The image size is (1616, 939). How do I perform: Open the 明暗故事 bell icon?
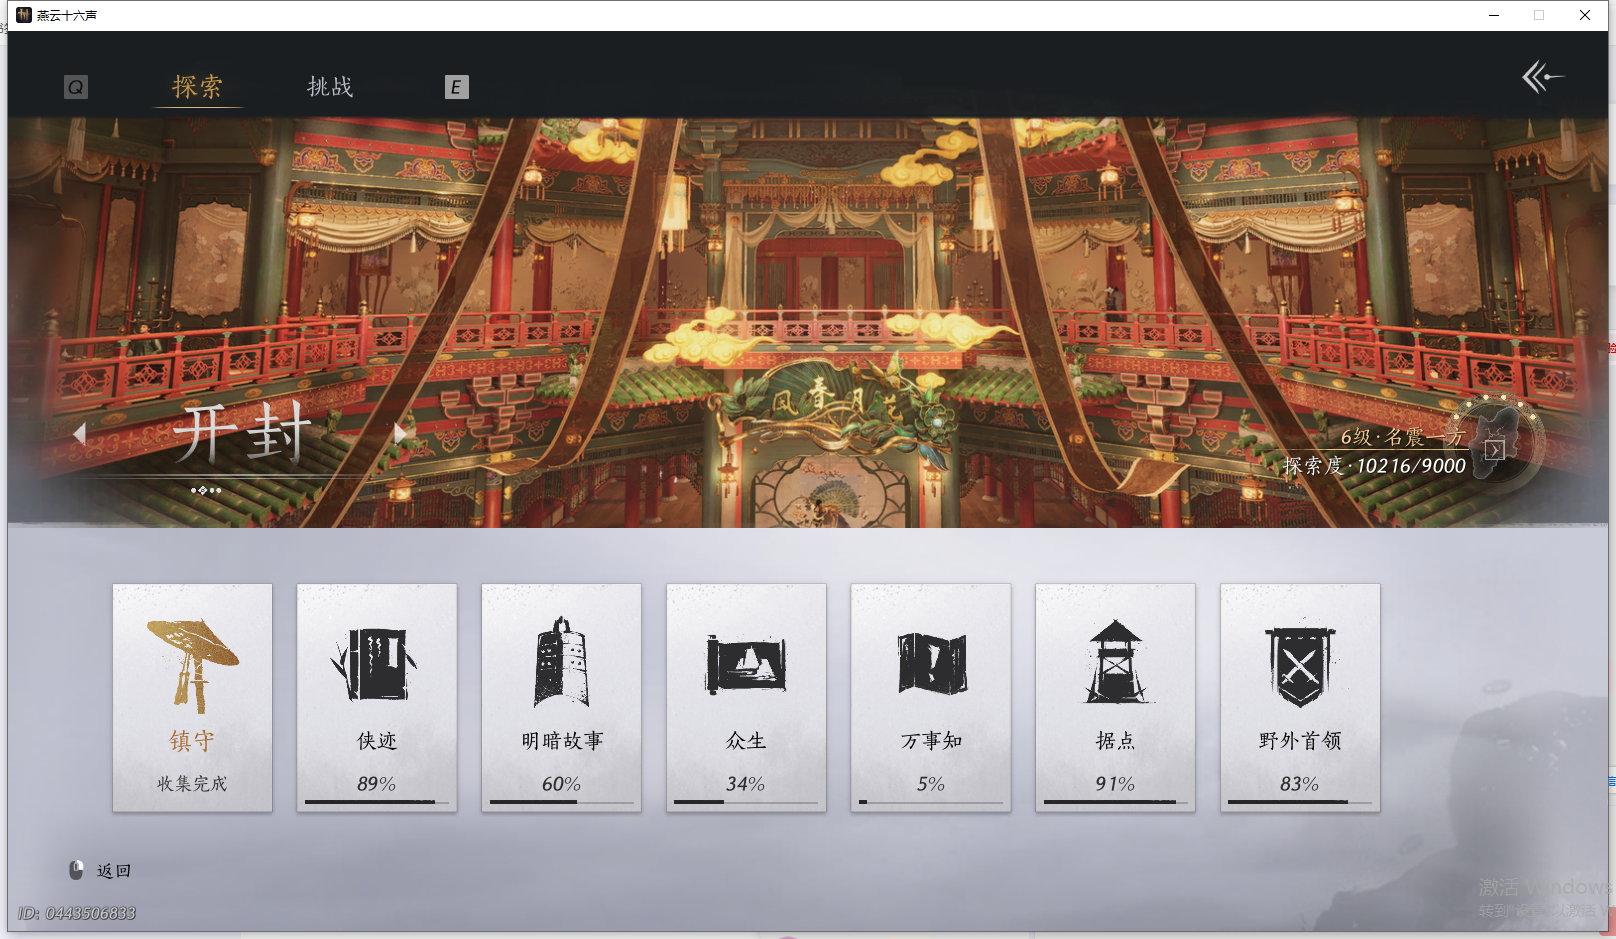[x=561, y=660]
